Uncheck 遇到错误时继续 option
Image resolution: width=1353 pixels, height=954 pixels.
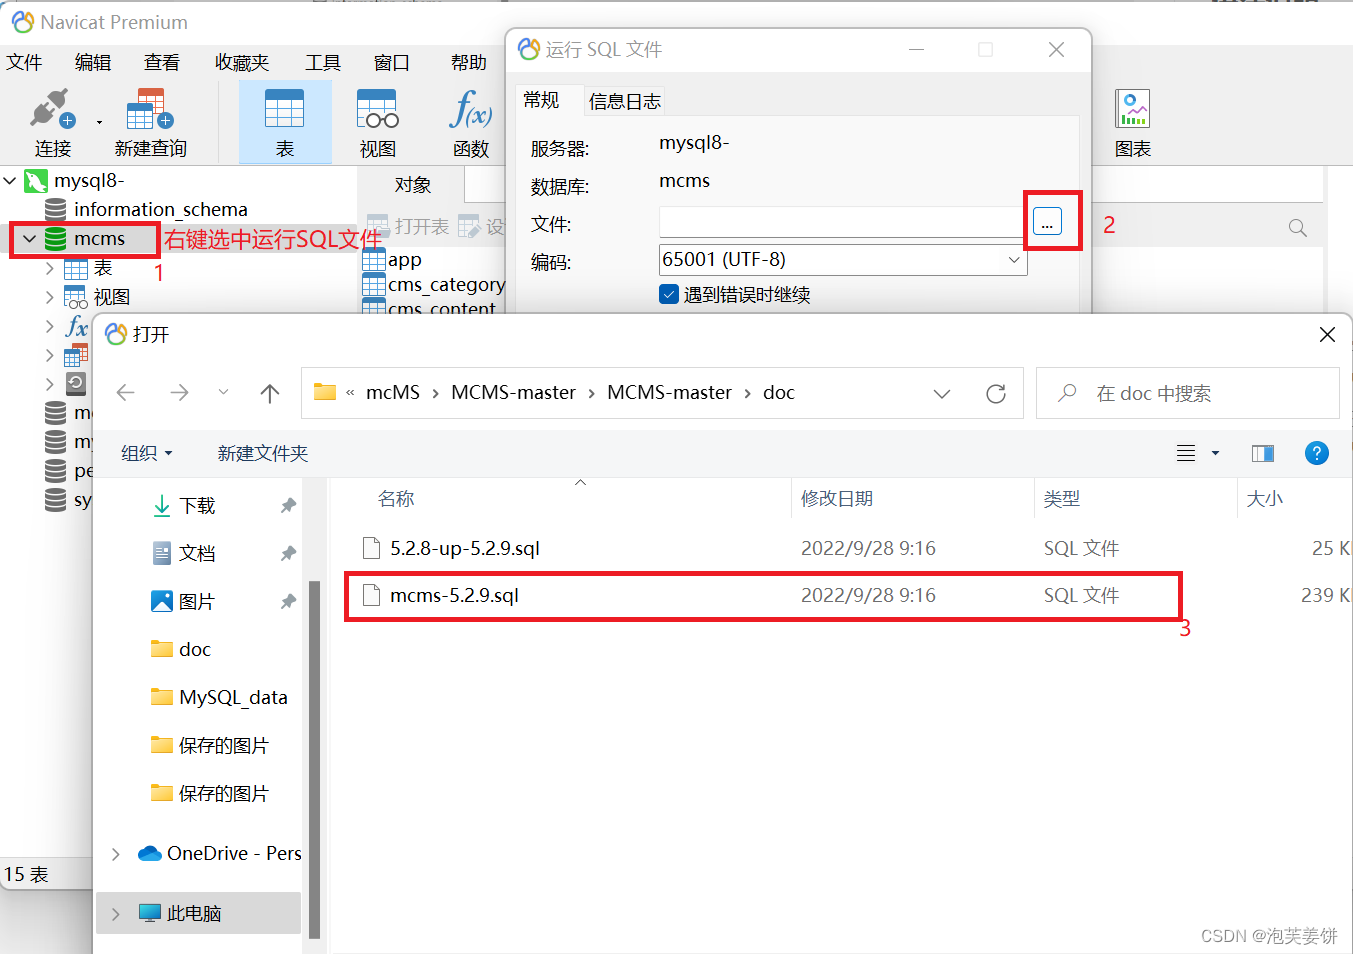(668, 295)
